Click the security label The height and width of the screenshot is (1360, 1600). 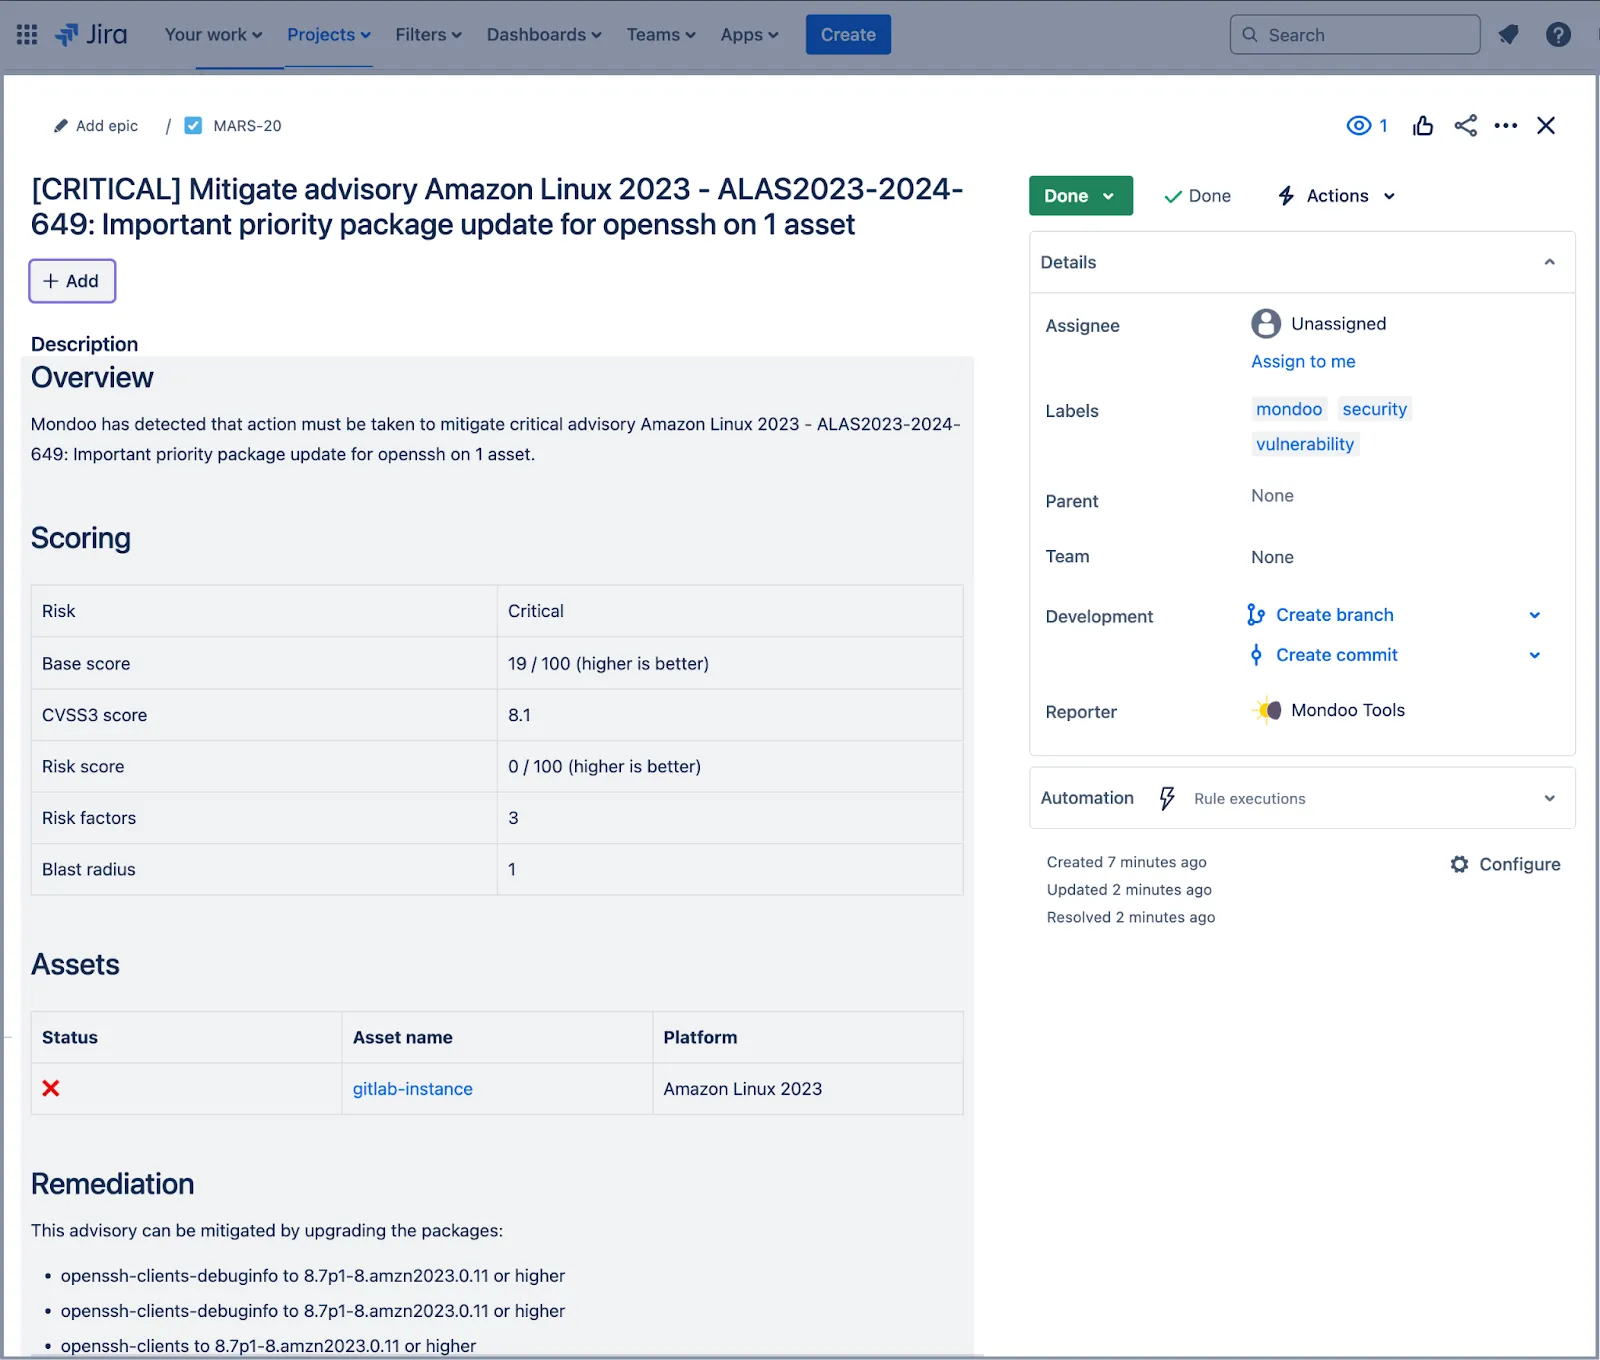pyautogui.click(x=1374, y=409)
